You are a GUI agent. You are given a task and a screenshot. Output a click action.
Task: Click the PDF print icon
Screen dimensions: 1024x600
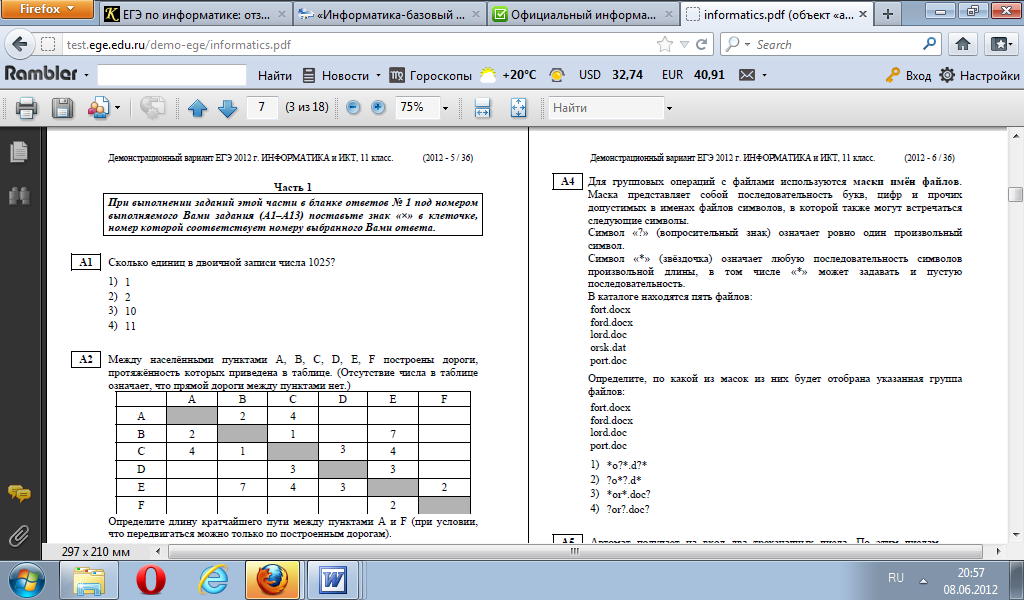26,107
